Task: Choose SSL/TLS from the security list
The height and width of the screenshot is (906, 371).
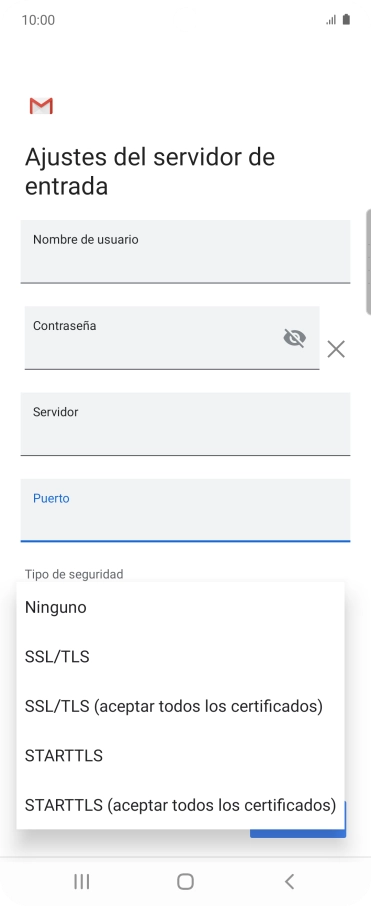Action: pos(180,656)
